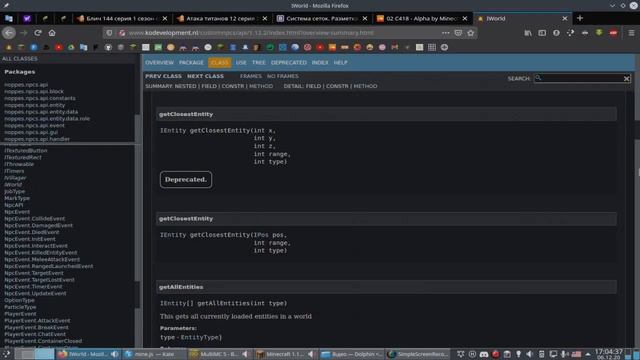Open NpcEvent.CollideEvent class
This screenshot has height=360, width=640.
(x=35, y=218)
